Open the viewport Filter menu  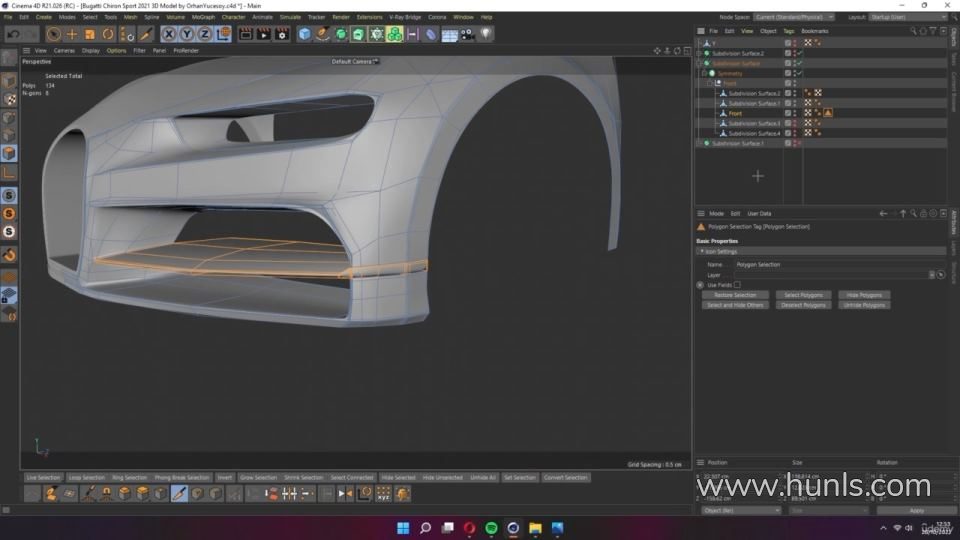click(140, 51)
